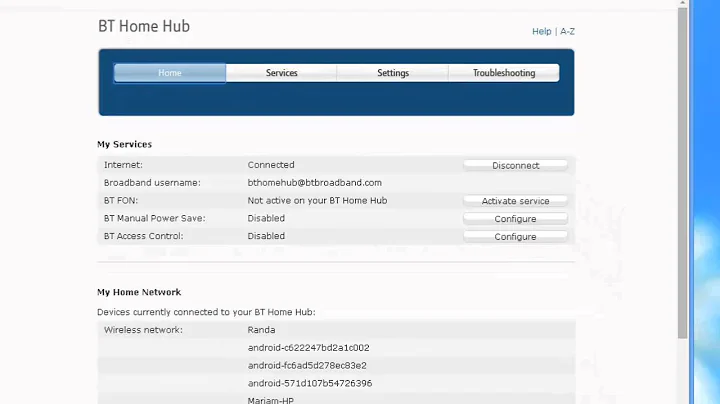Click the BT Manual Power Save: label
Viewport: 720px width, 404px height.
tap(155, 218)
